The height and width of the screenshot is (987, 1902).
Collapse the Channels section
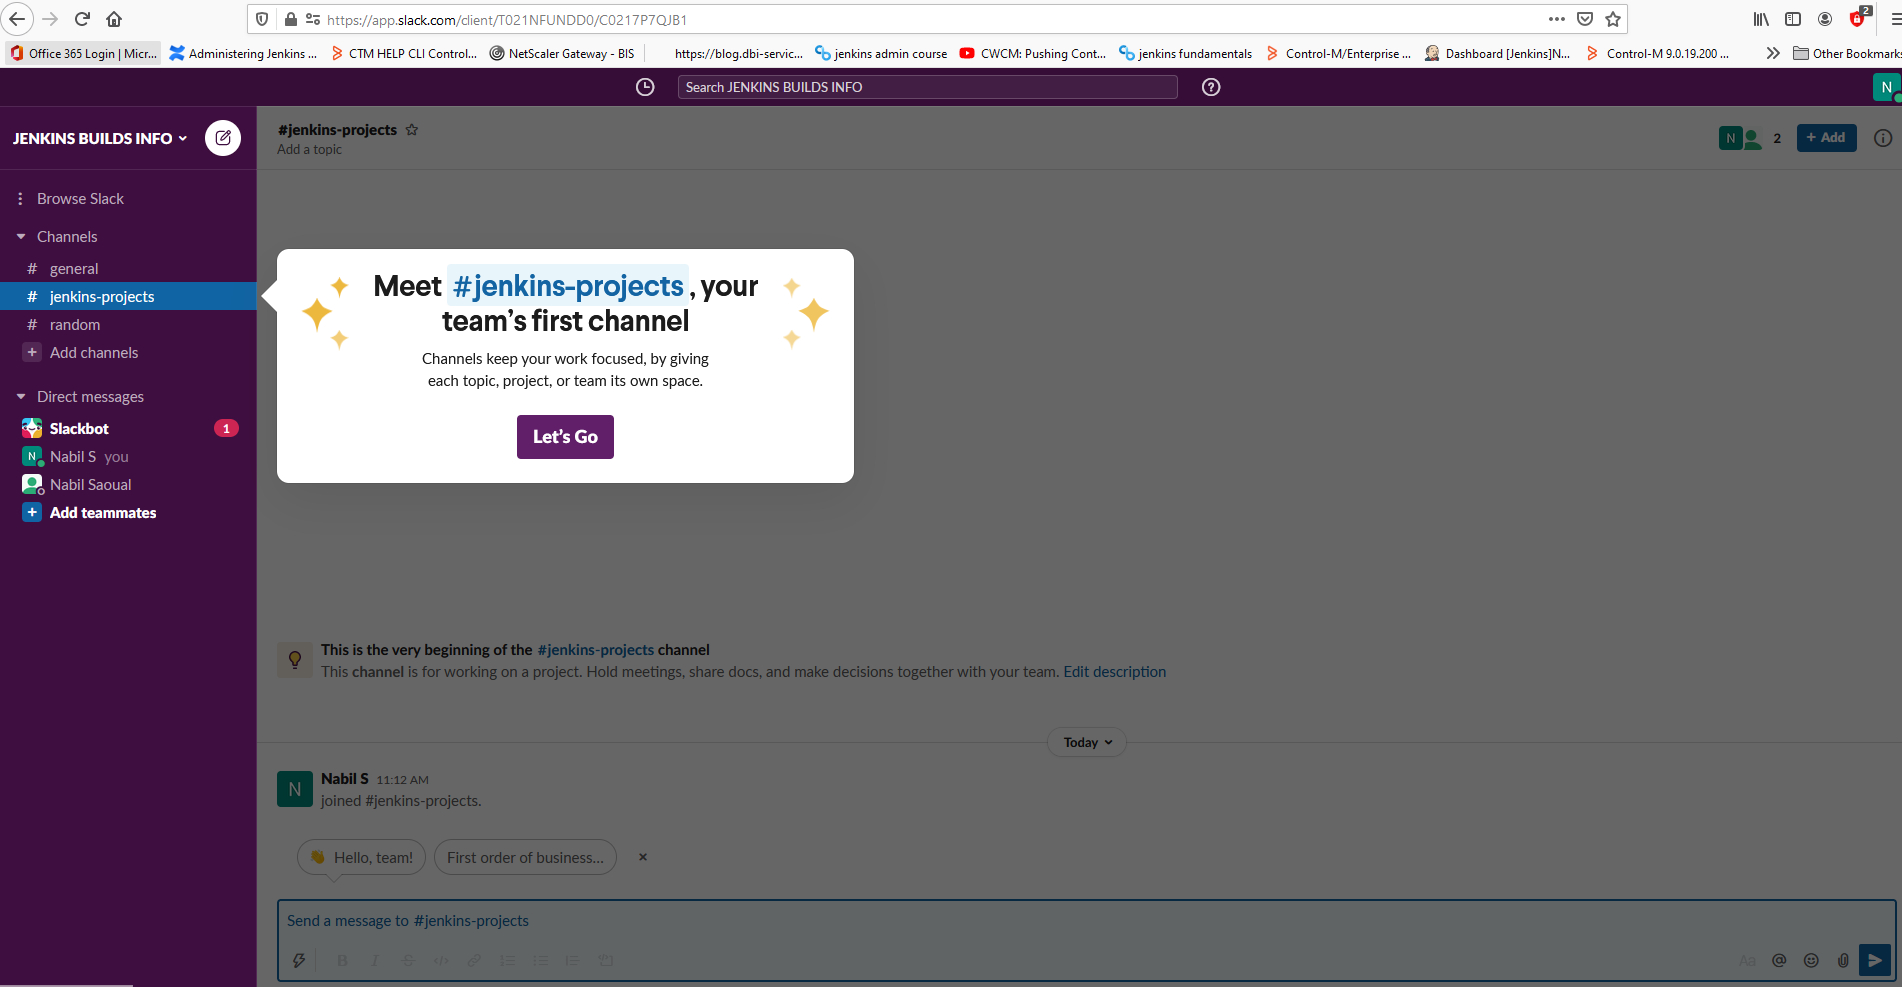tap(21, 237)
